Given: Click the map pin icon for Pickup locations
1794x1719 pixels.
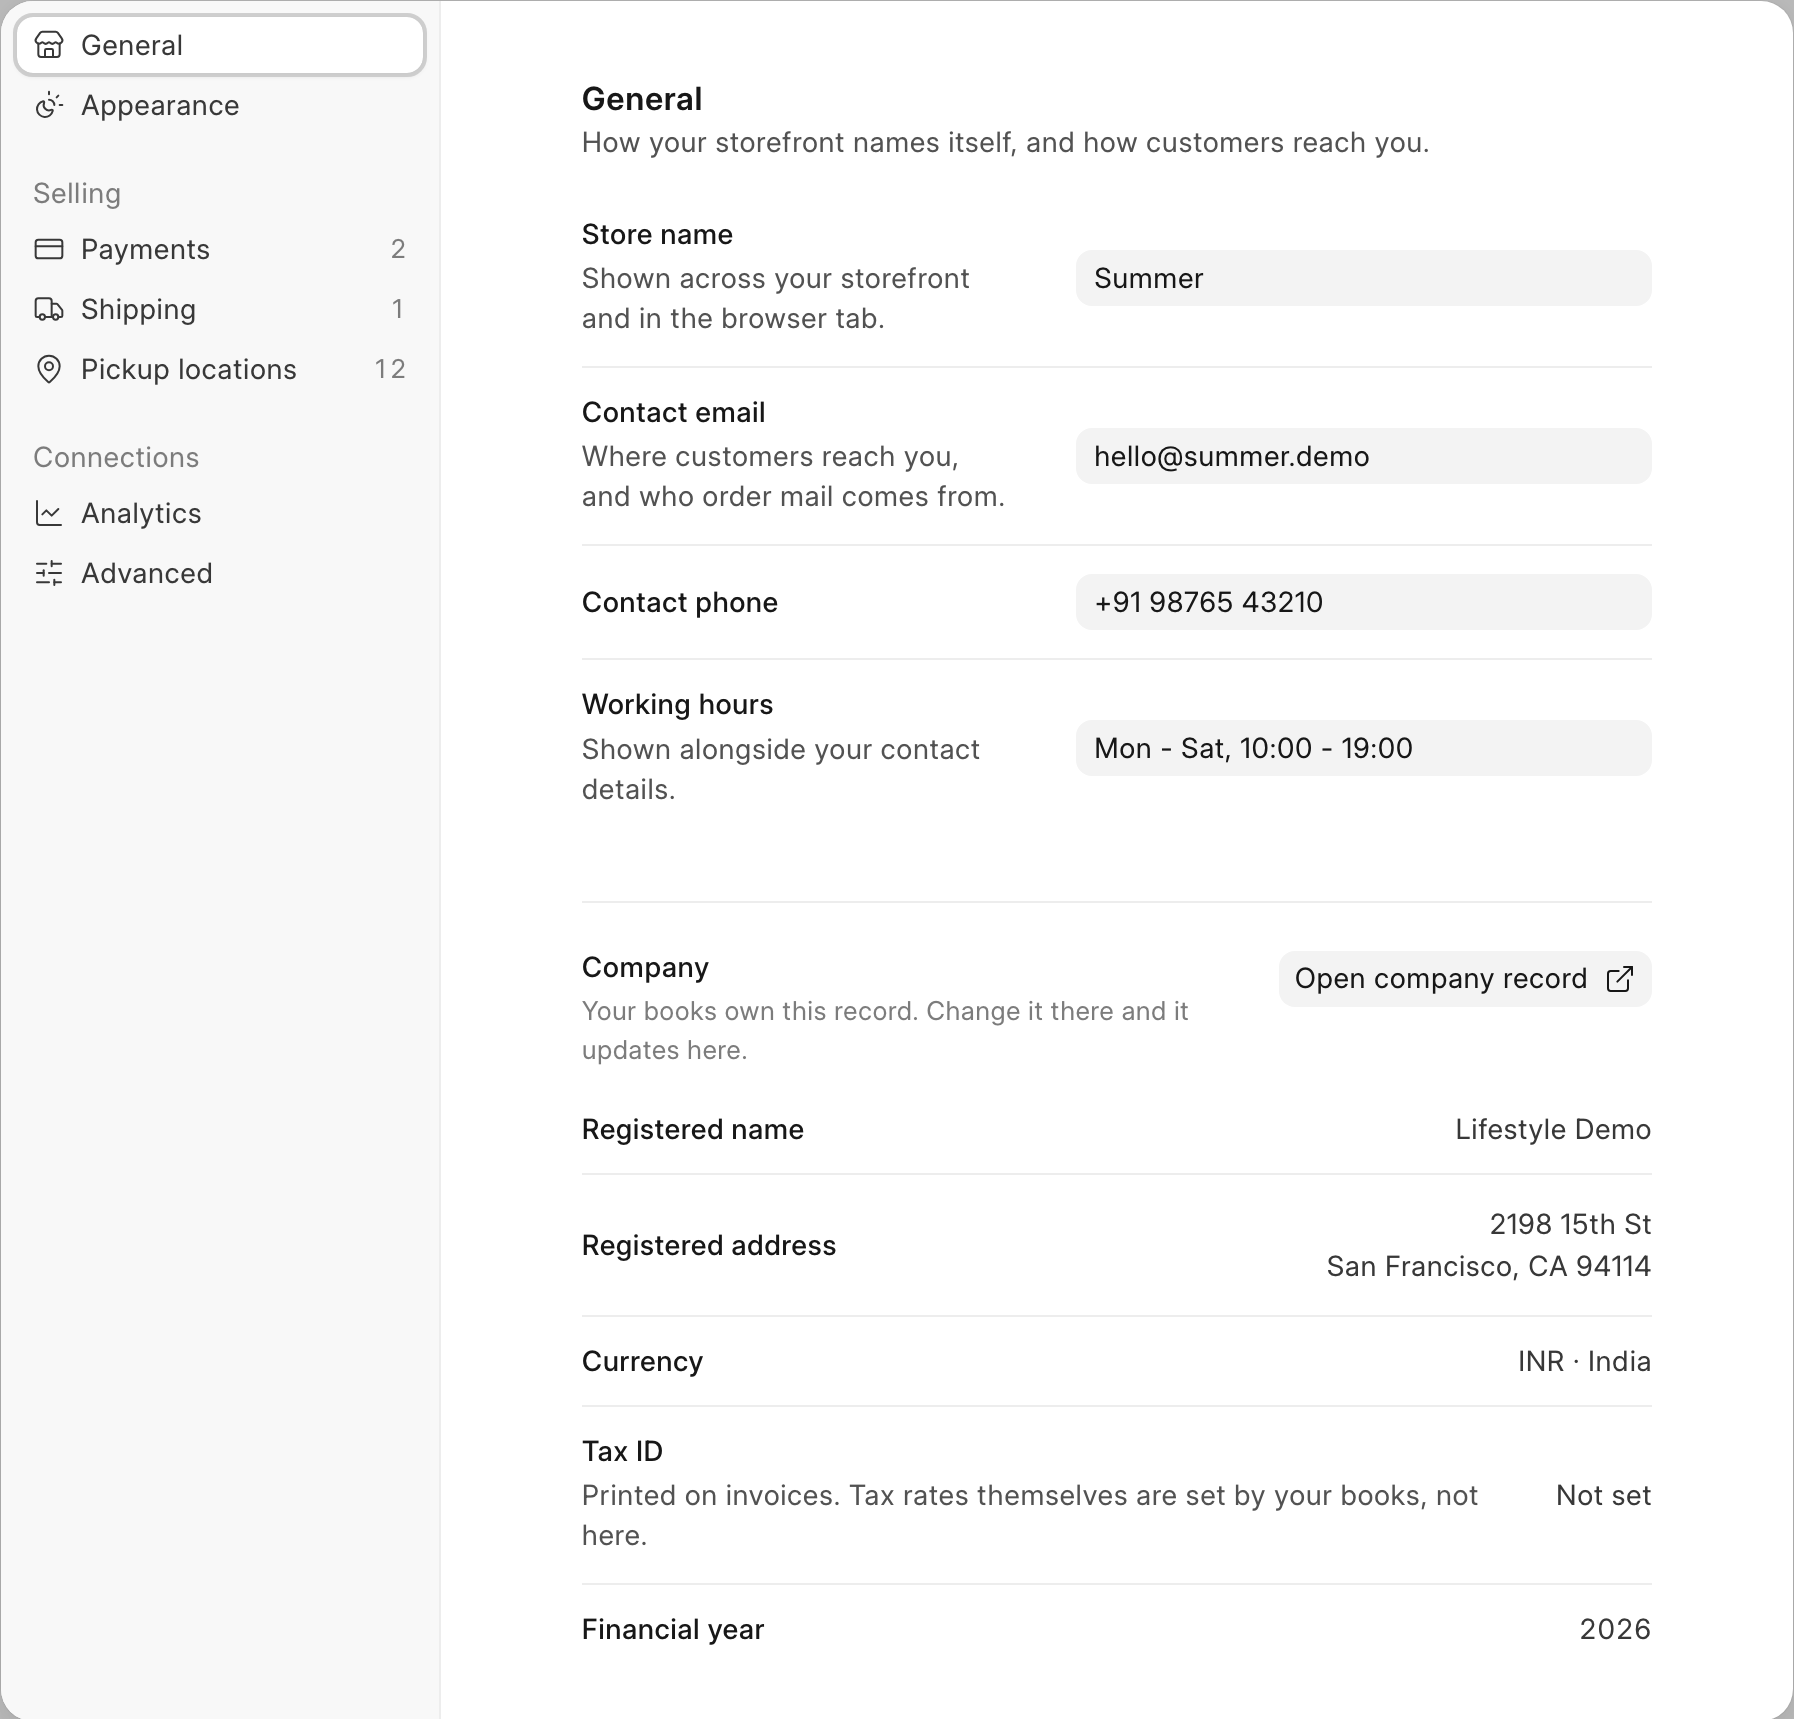Looking at the screenshot, I should tap(49, 369).
